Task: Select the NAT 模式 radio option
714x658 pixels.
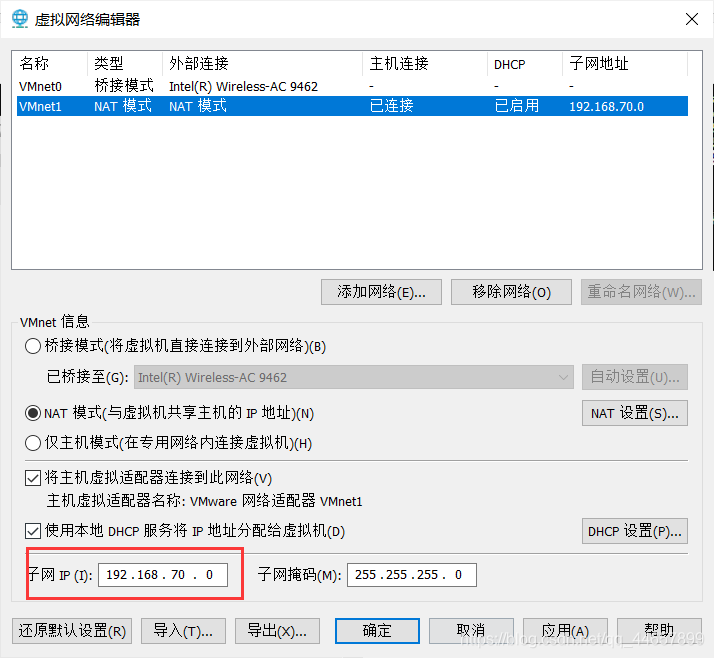Action: (x=33, y=413)
